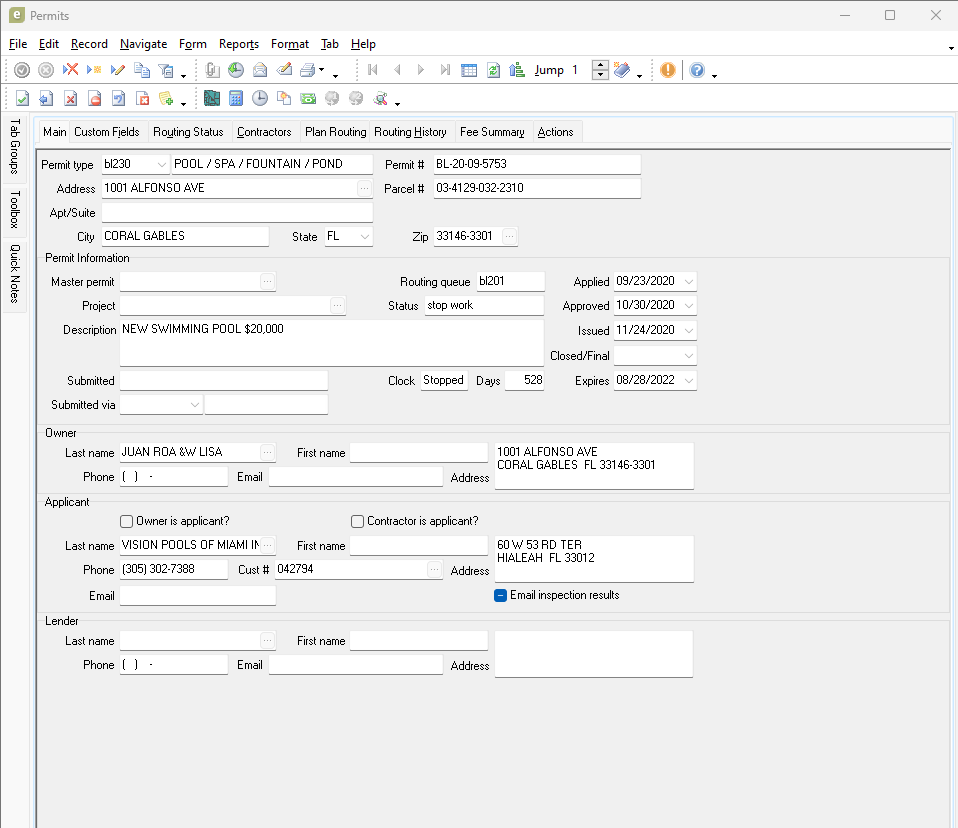
Task: Open the Permit type dropdown
Action: pos(162,165)
